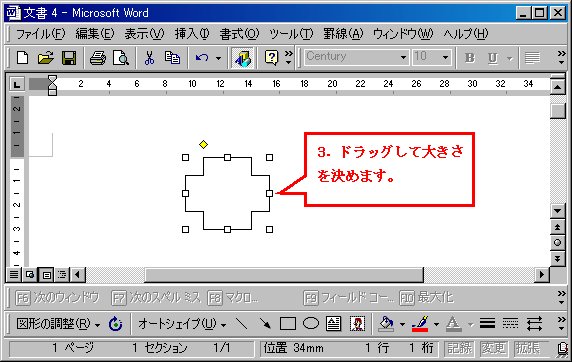Select the Rectangle drawing tool
This screenshot has width=572, height=362.
point(288,324)
